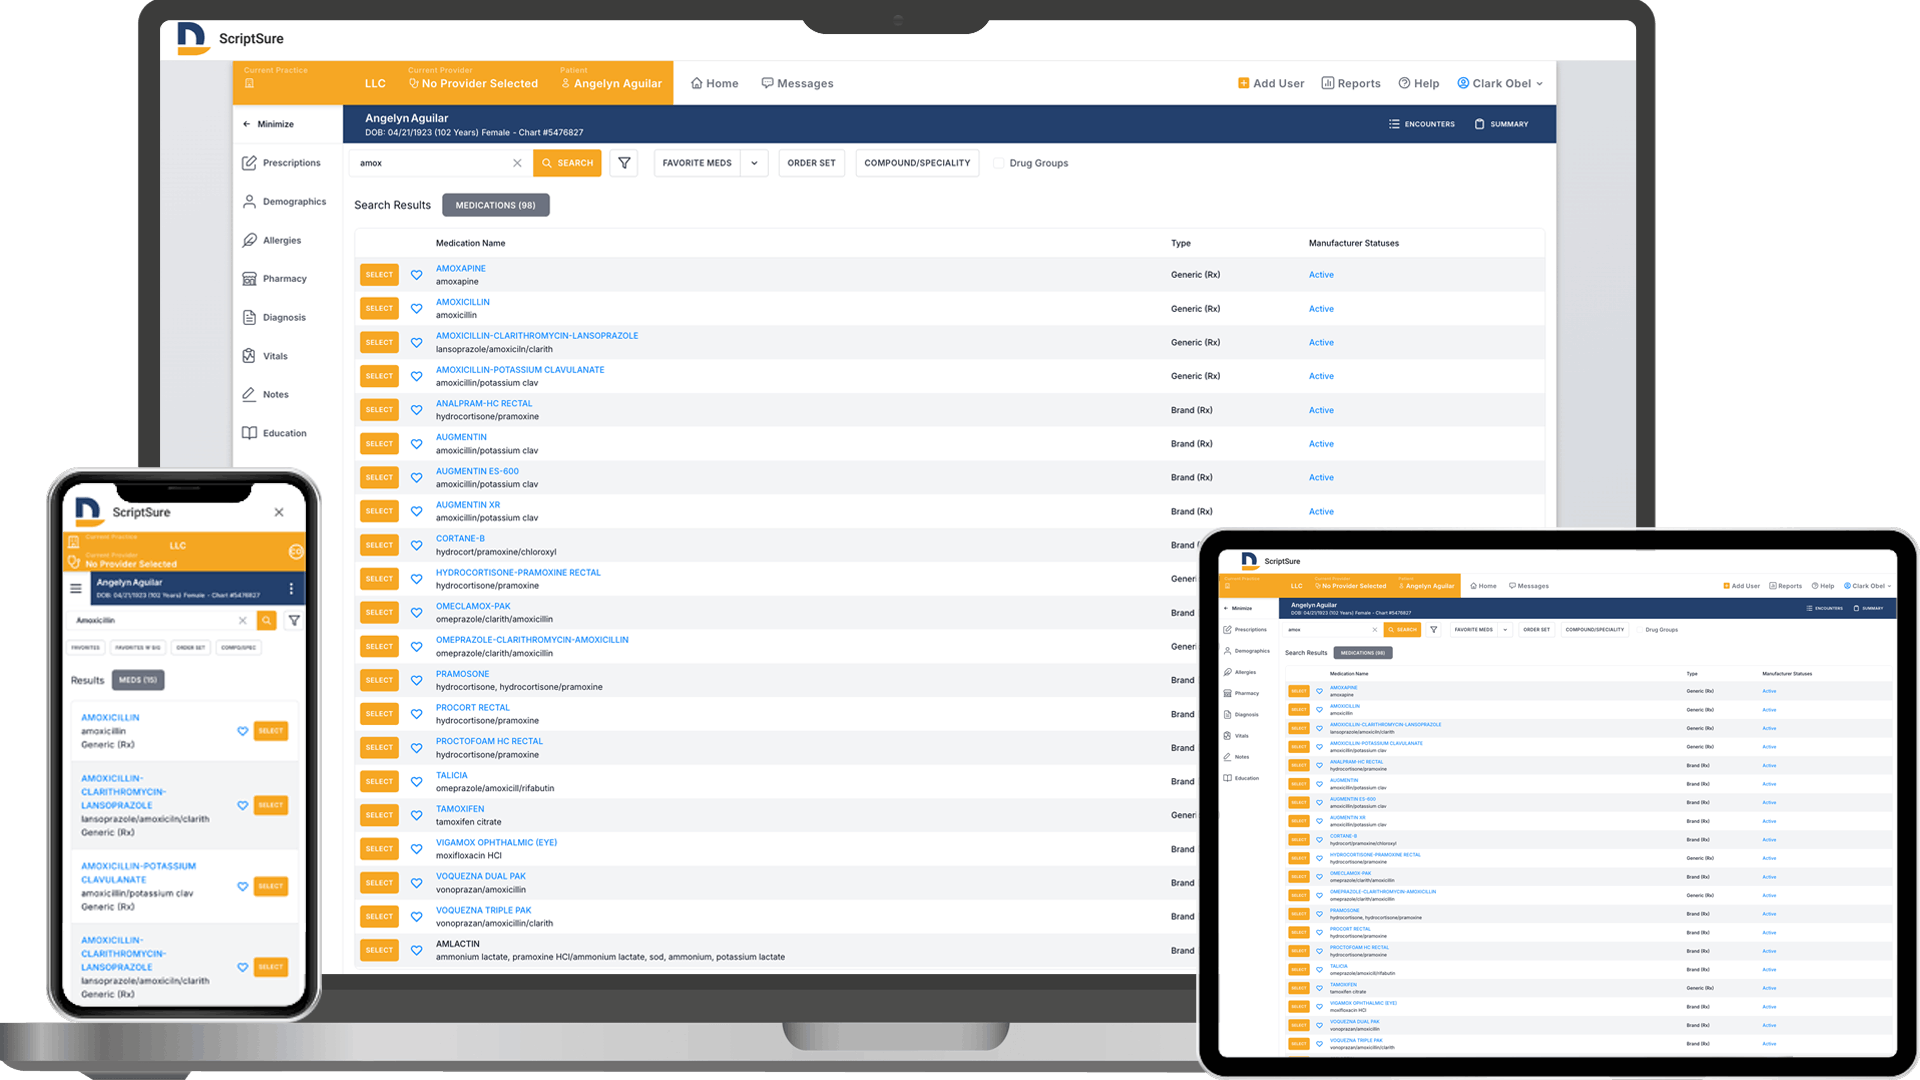Mark AUGMENTIN as a favorite medication
Image resolution: width=1920 pixels, height=1080 pixels.
point(417,443)
